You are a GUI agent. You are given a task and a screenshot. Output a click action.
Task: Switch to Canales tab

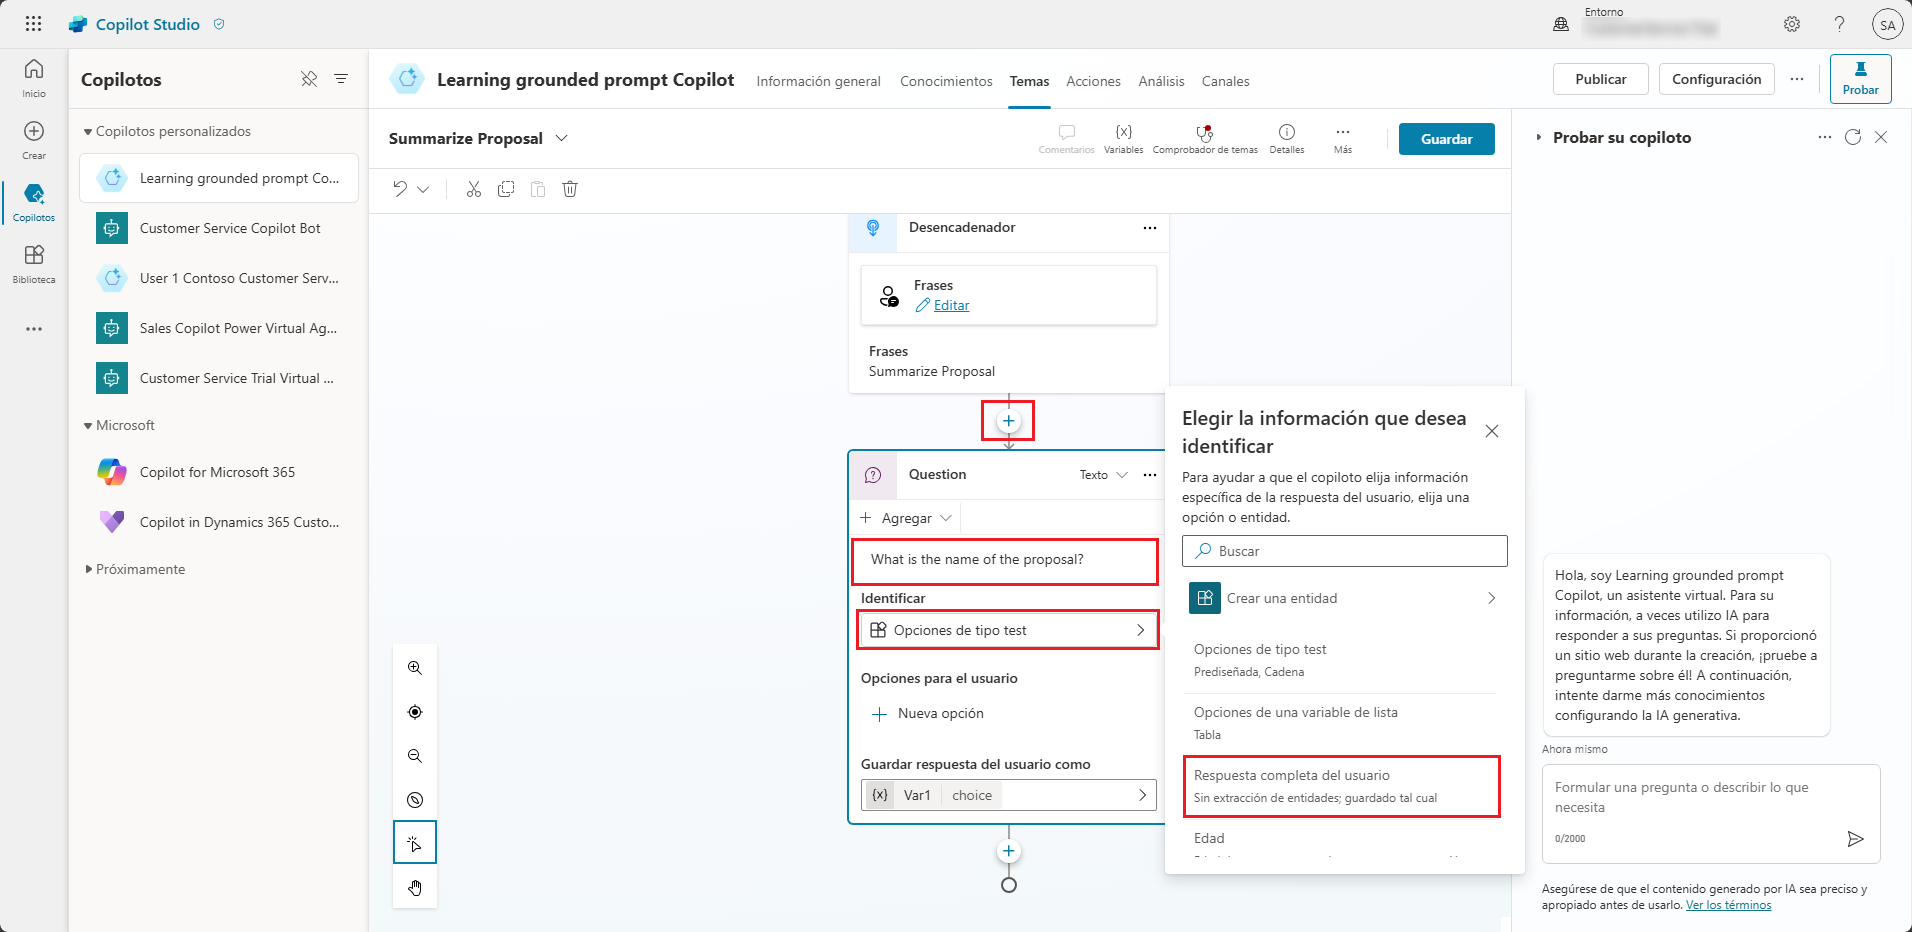[1225, 81]
